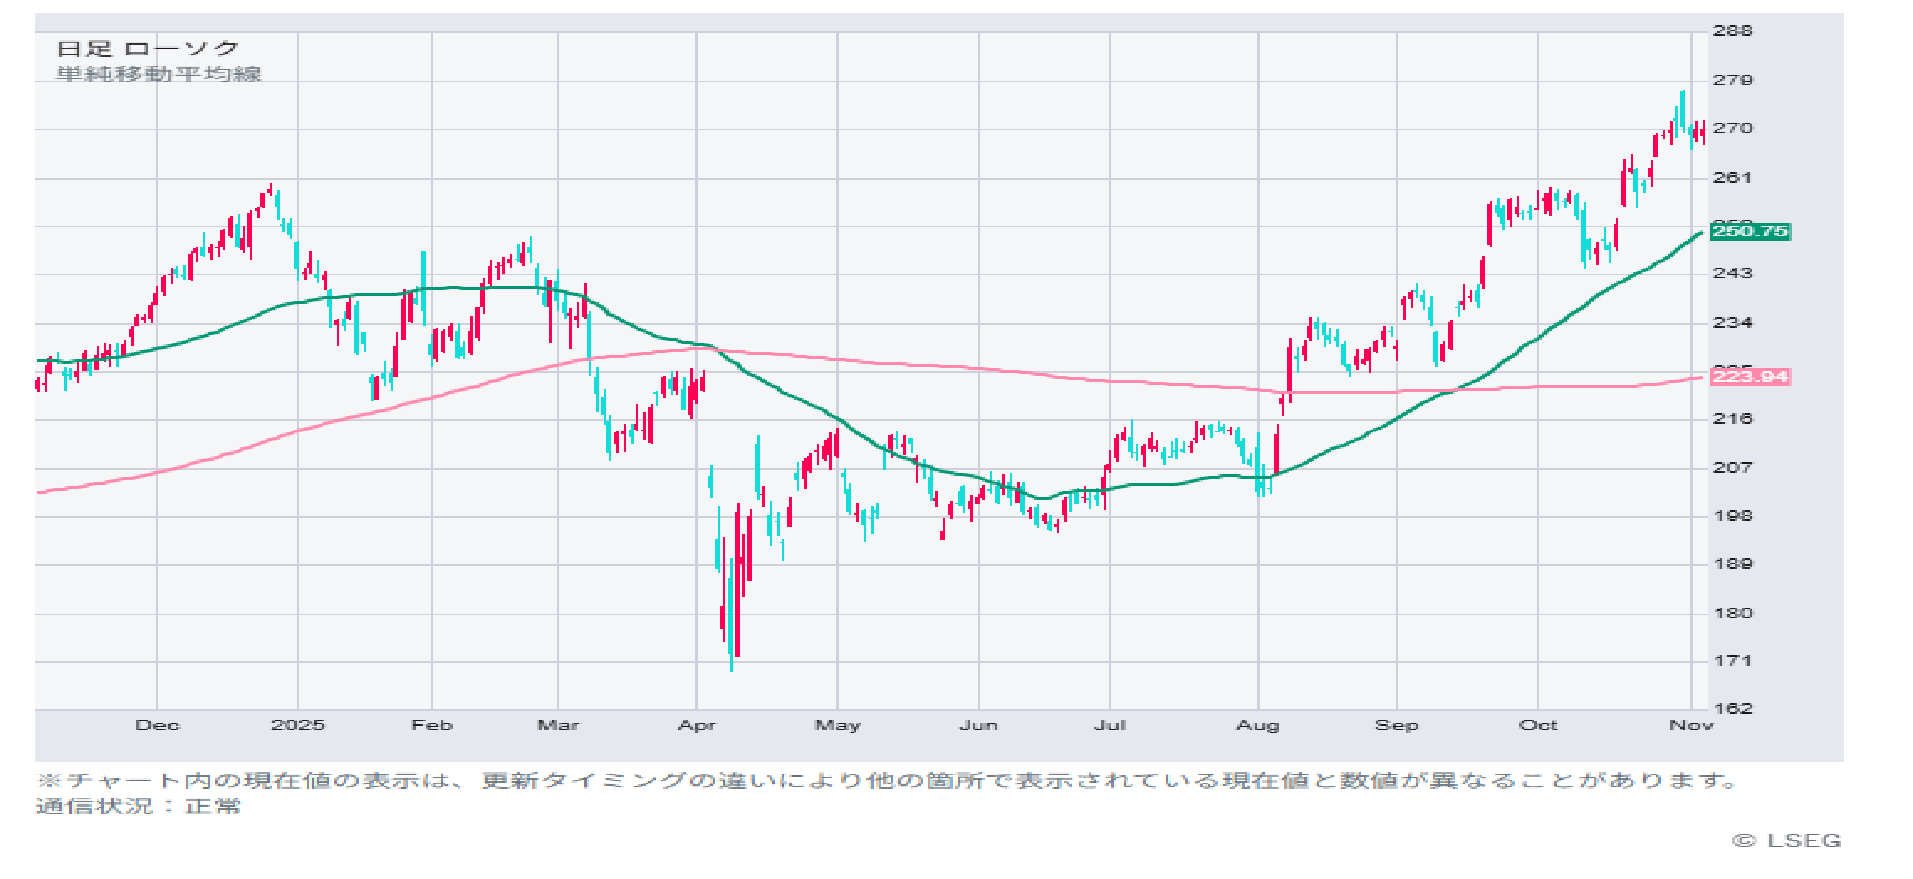This screenshot has width=1913, height=879.
Task: Click the 270 price level on the axis
Action: (x=1732, y=129)
